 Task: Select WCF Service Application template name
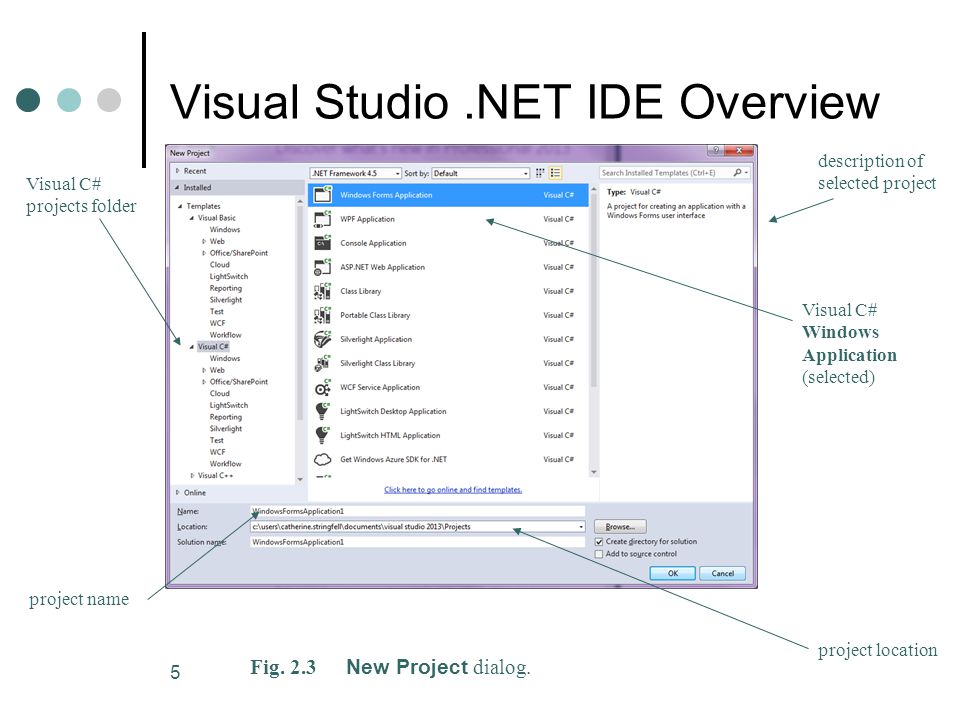[380, 388]
